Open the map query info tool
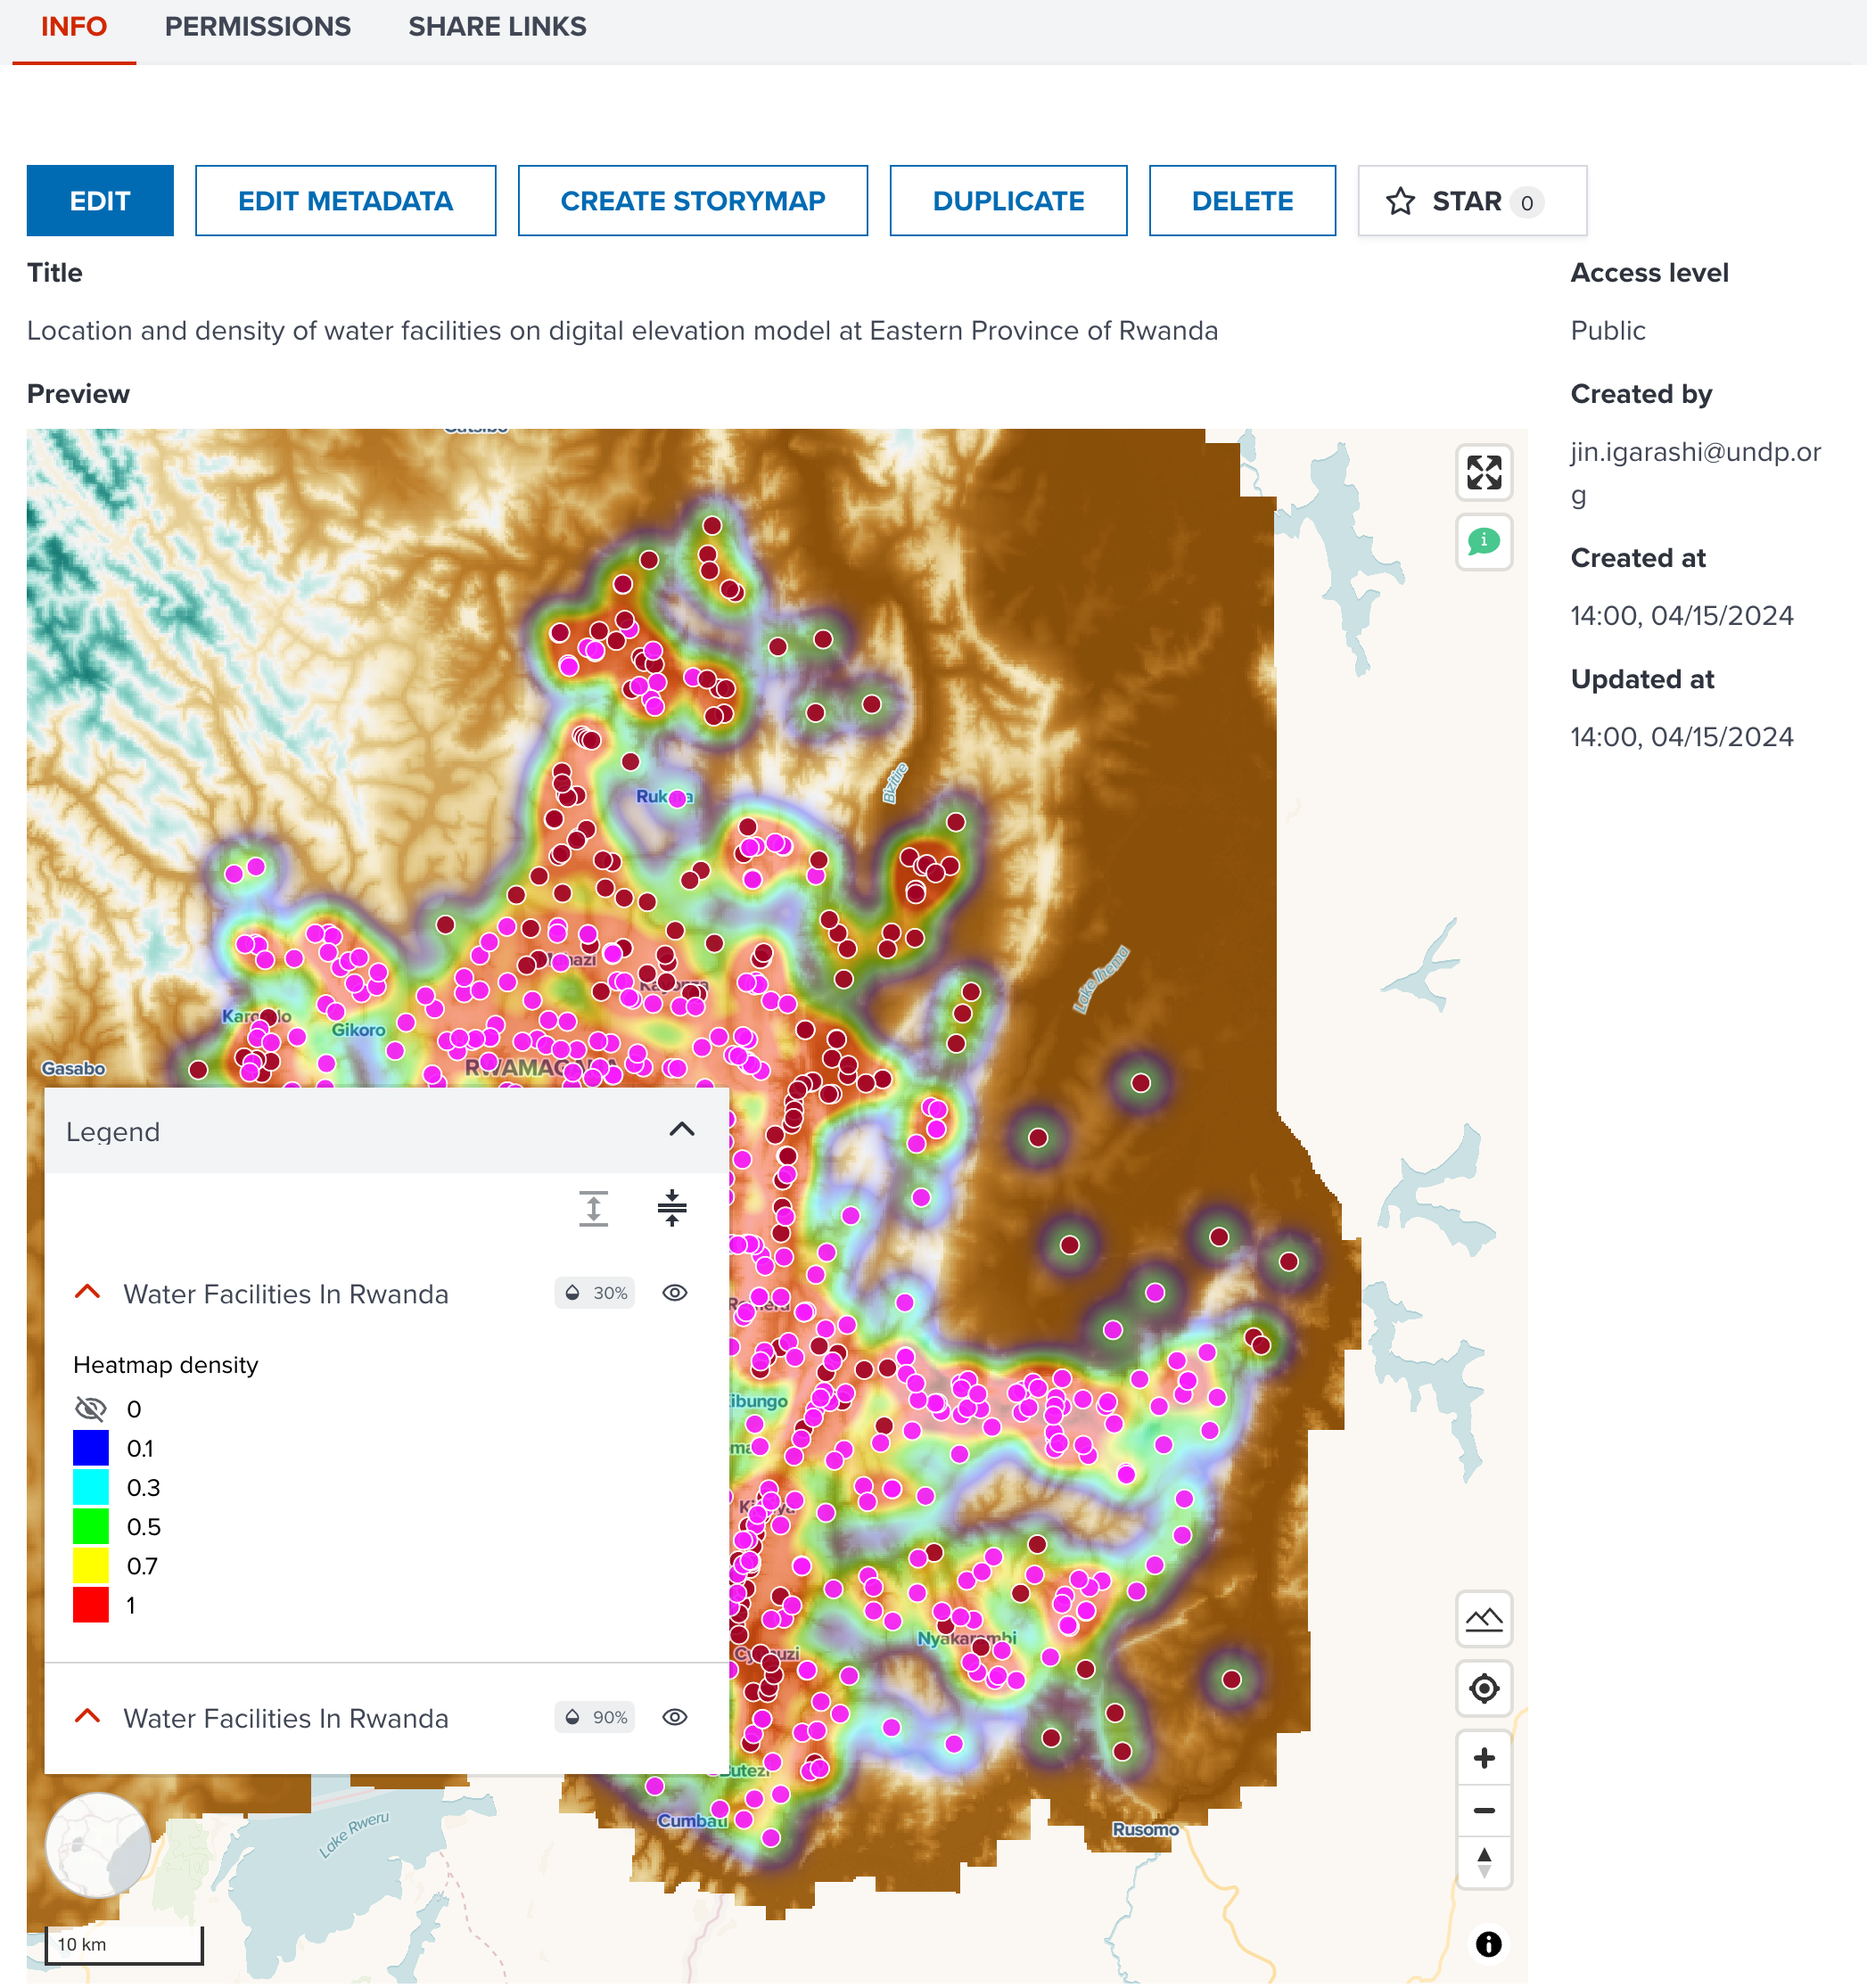Screen dimensions: 1867x1988 1483,542
